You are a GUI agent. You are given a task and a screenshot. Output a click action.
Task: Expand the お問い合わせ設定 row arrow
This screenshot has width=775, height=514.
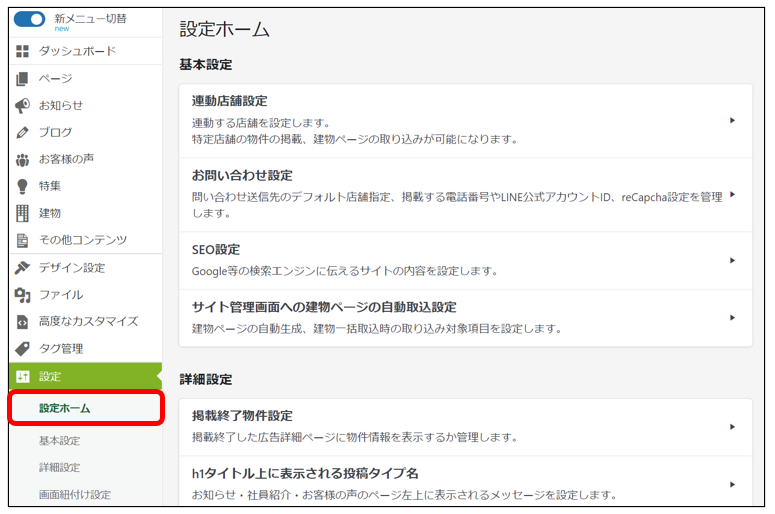coord(732,195)
